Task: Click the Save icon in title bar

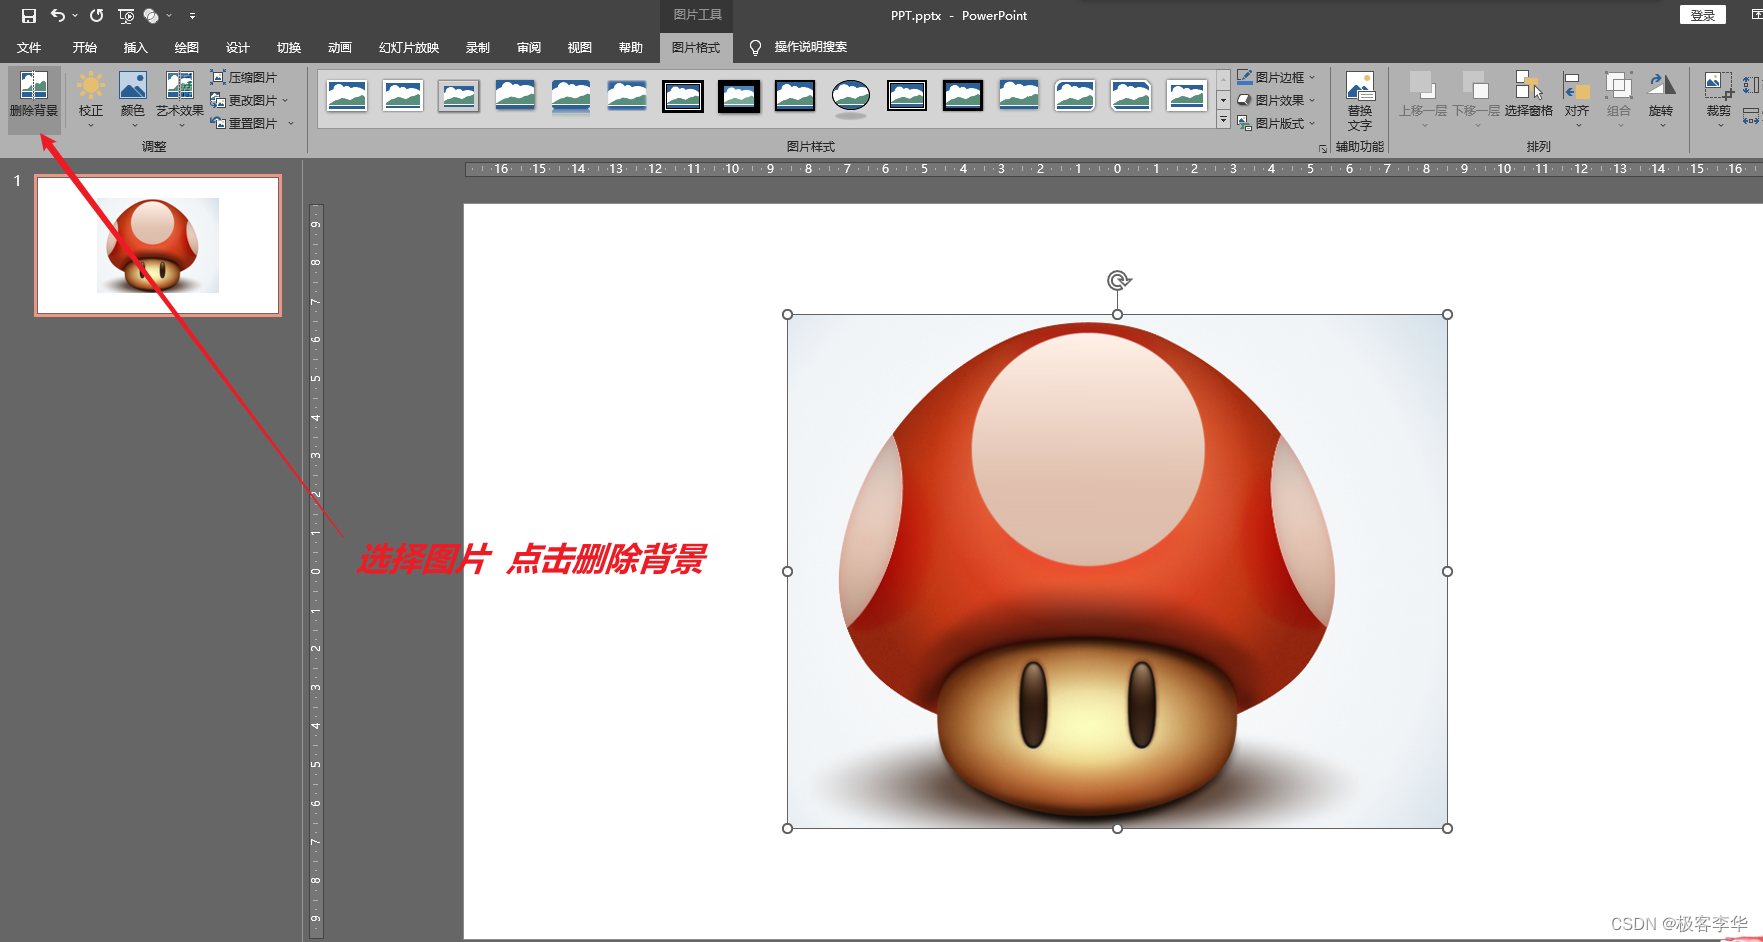Action: pyautogui.click(x=29, y=16)
